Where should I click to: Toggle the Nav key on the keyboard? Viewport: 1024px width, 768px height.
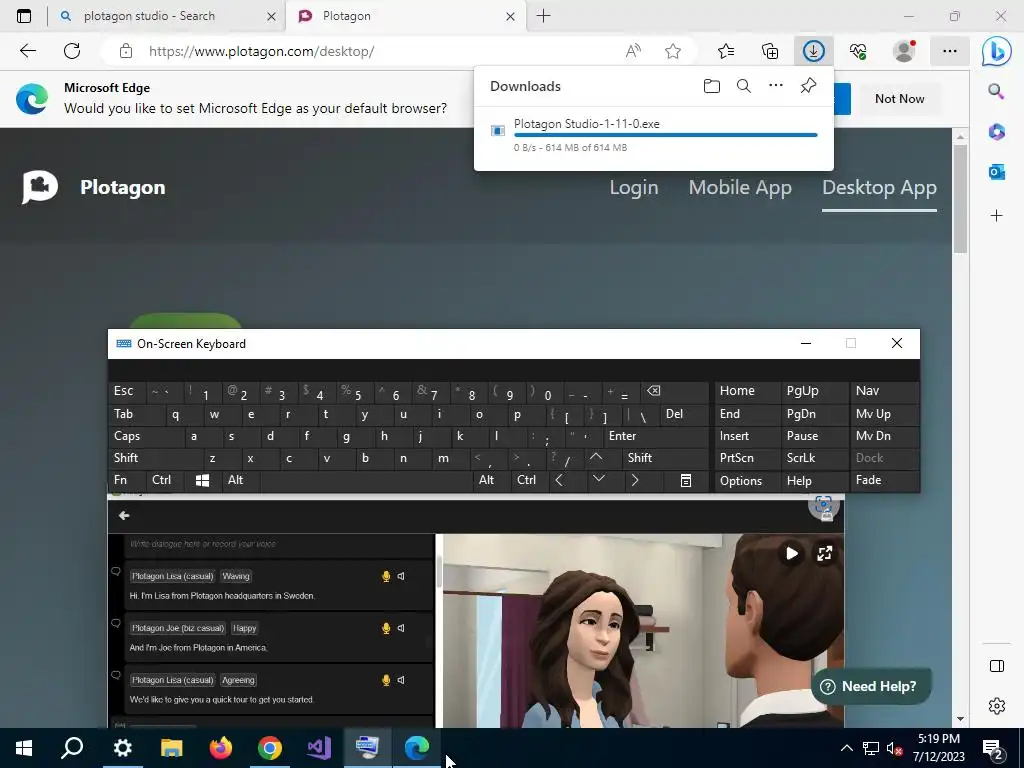[884, 391]
